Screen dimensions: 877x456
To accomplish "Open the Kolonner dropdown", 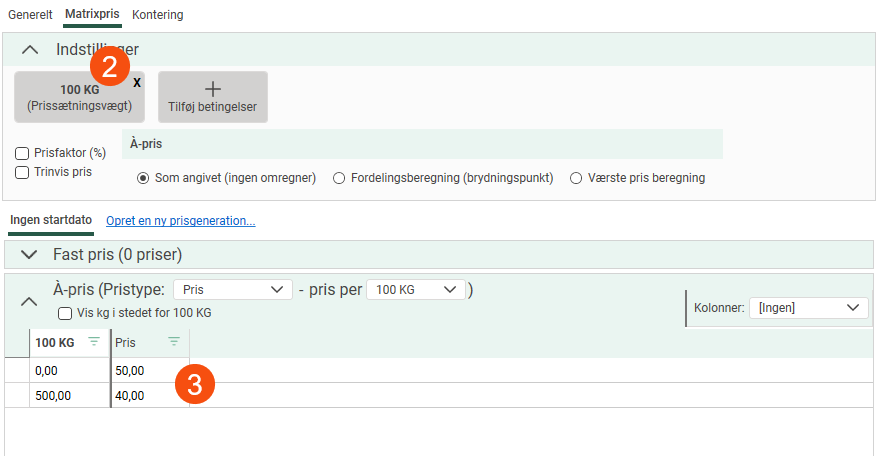I will [x=808, y=307].
